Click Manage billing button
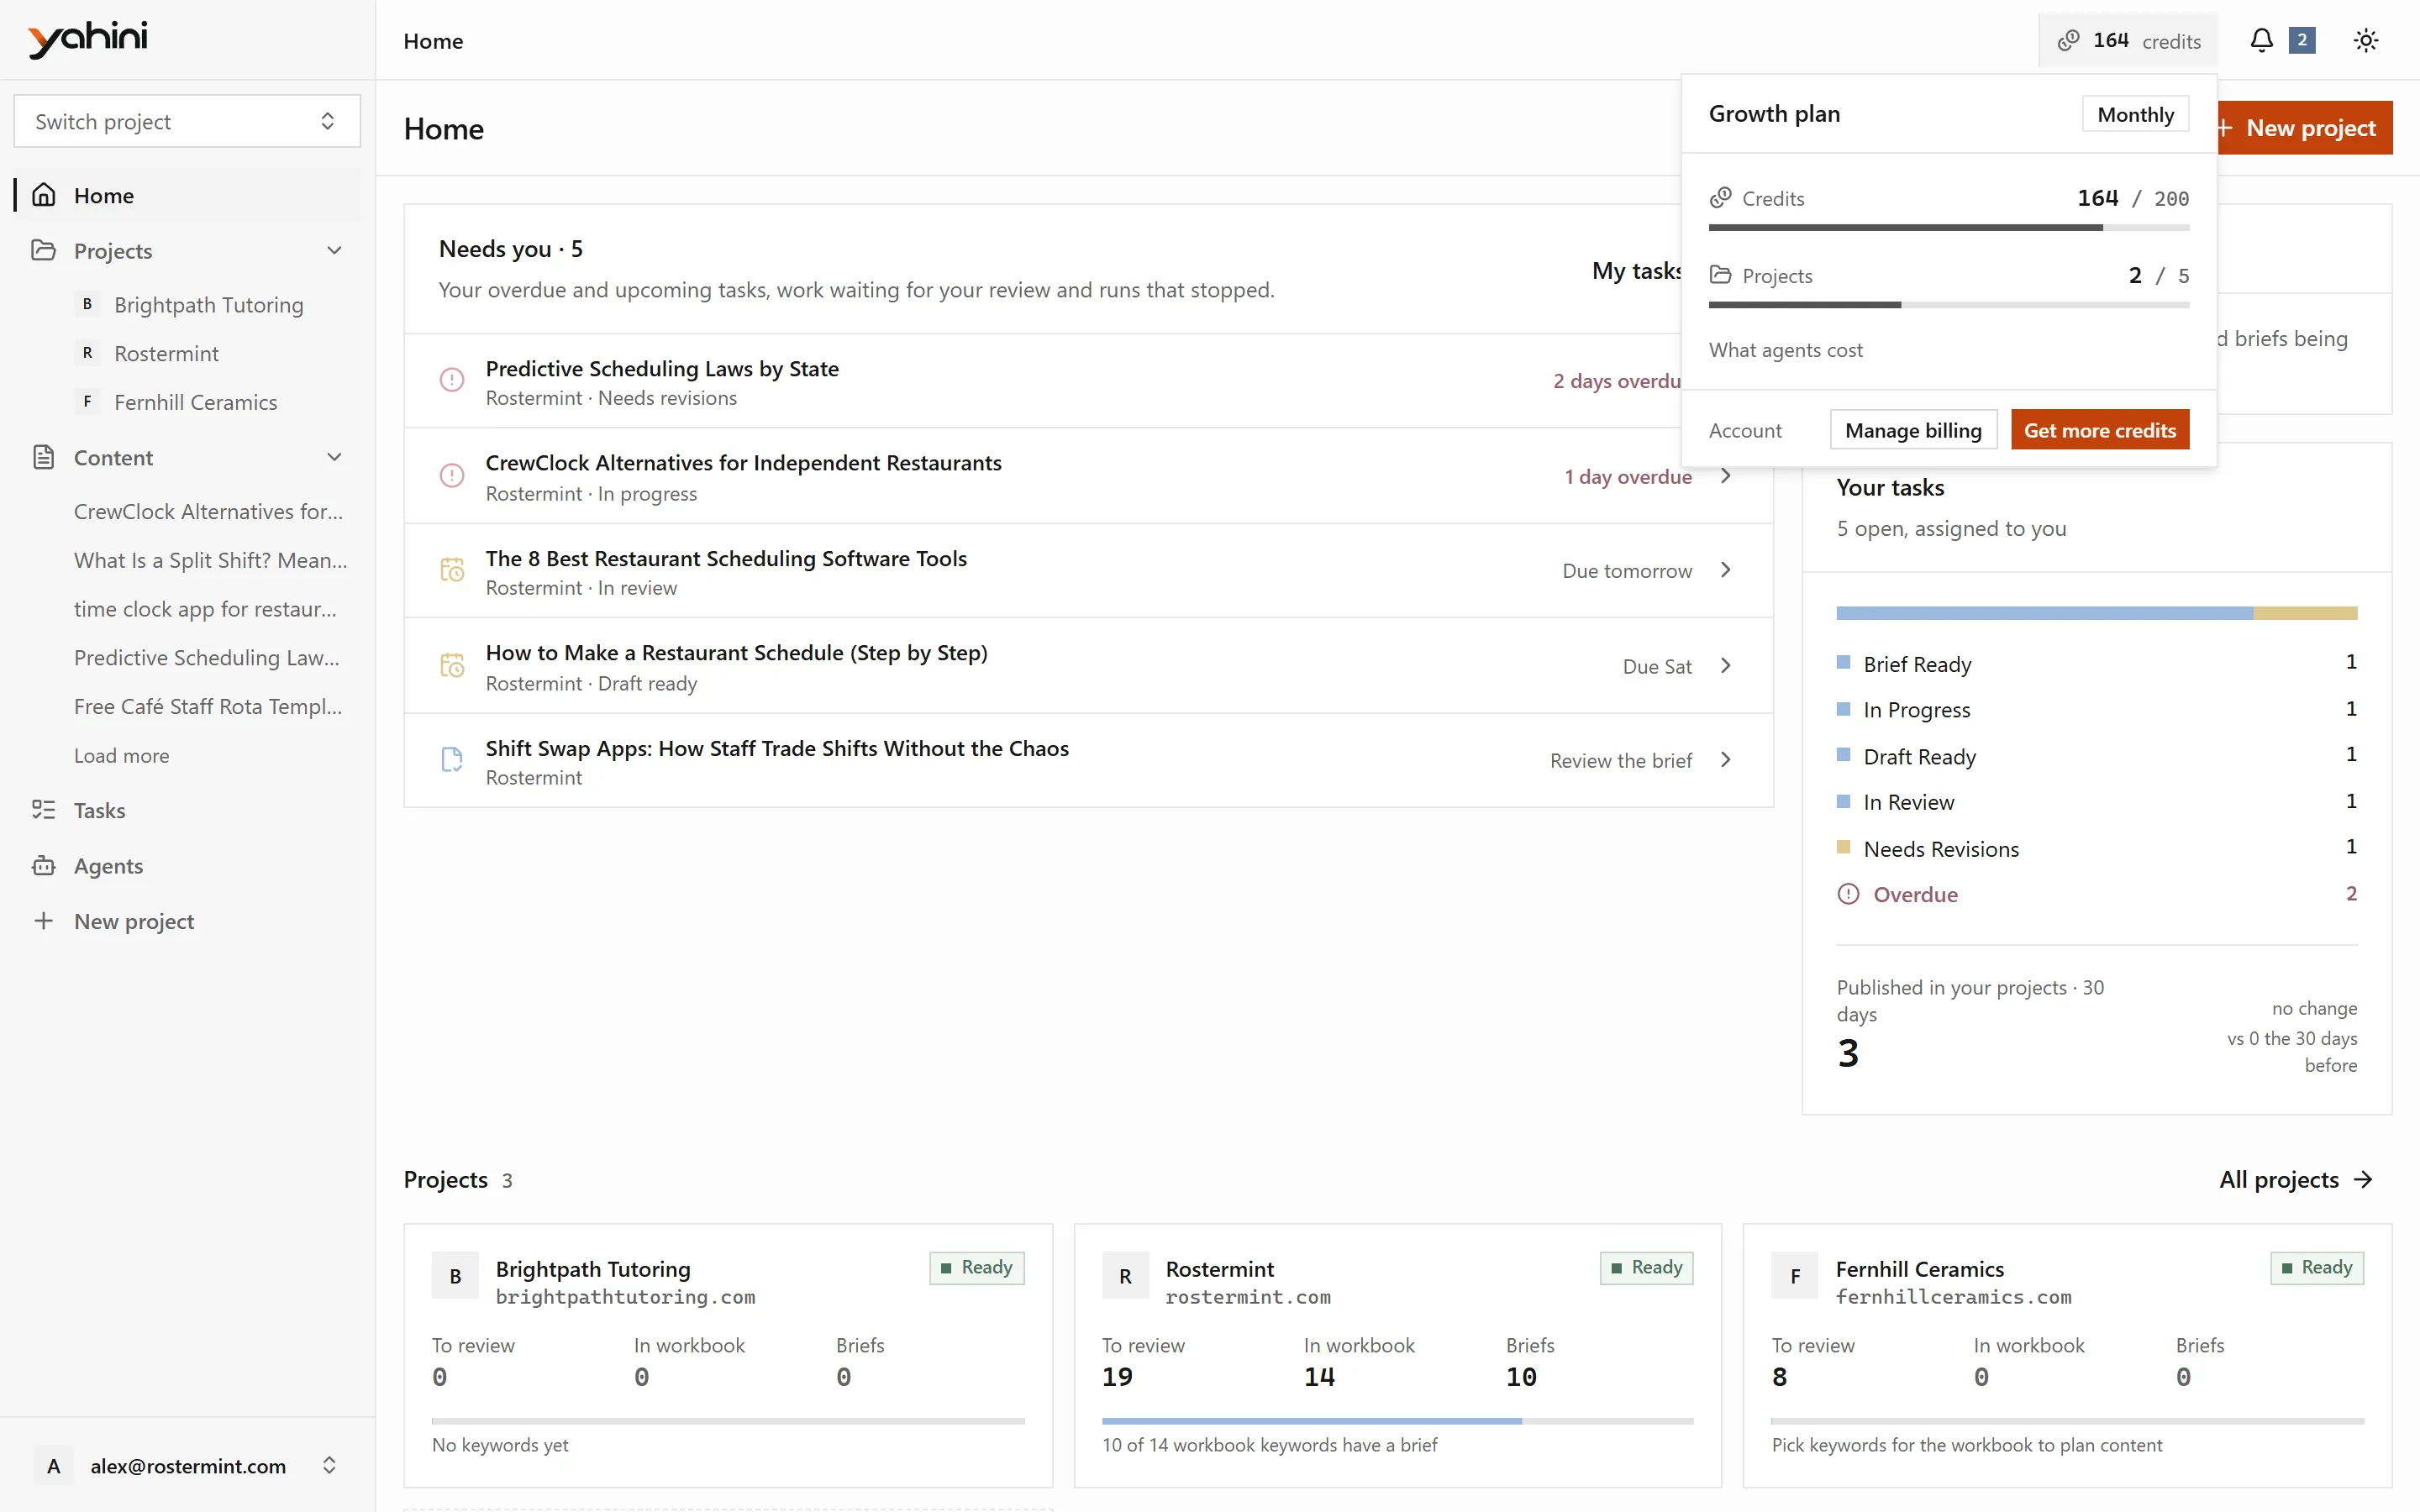2420x1512 pixels. [x=1913, y=430]
